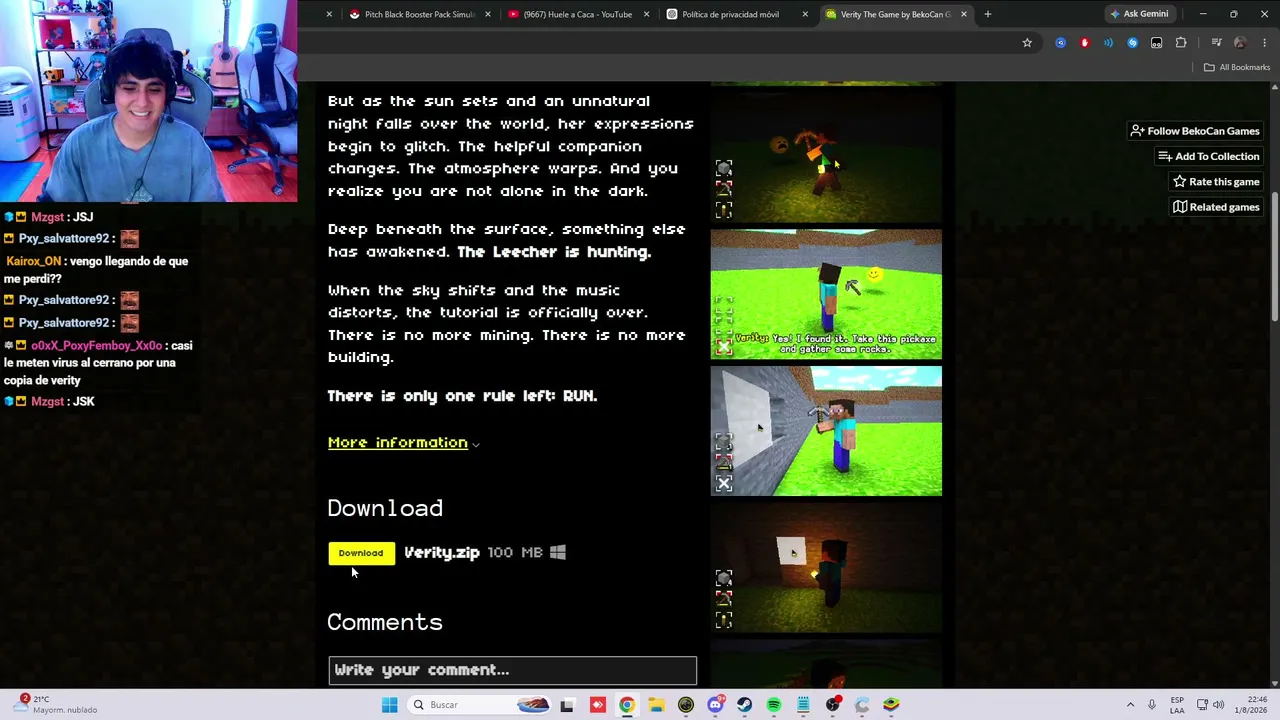Click the 100 MB file size label
The image size is (1280, 720).
tap(515, 552)
